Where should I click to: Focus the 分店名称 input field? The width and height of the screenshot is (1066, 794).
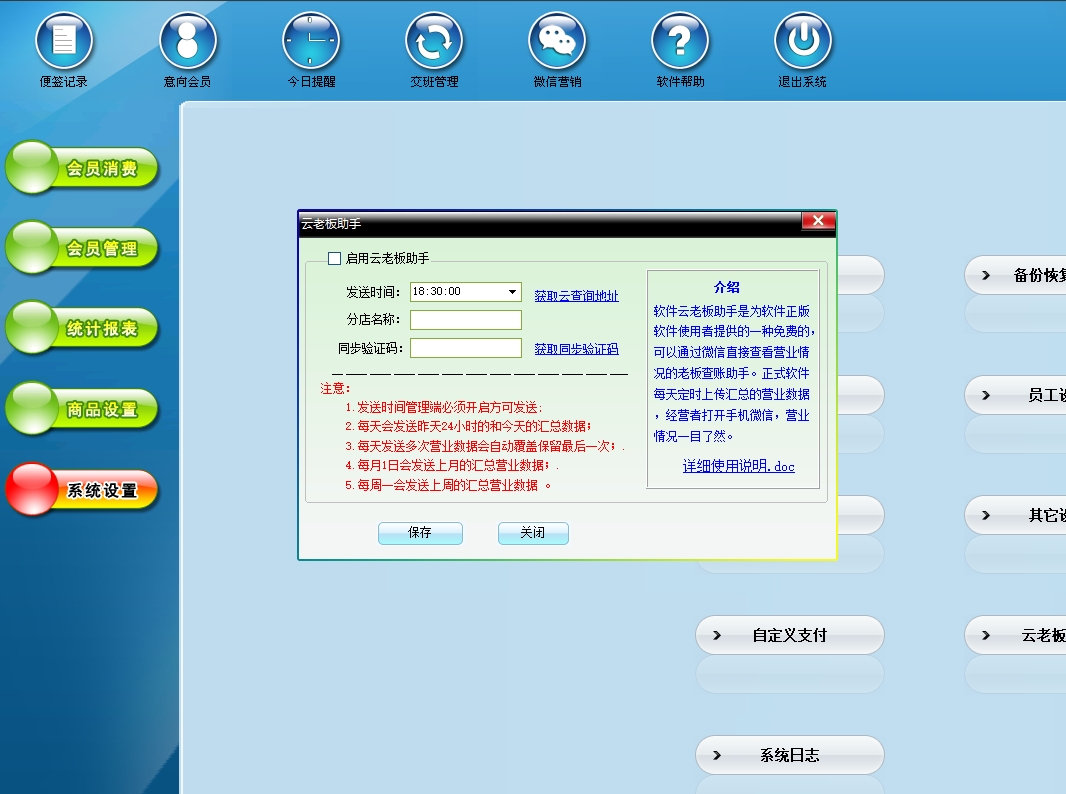pyautogui.click(x=465, y=320)
